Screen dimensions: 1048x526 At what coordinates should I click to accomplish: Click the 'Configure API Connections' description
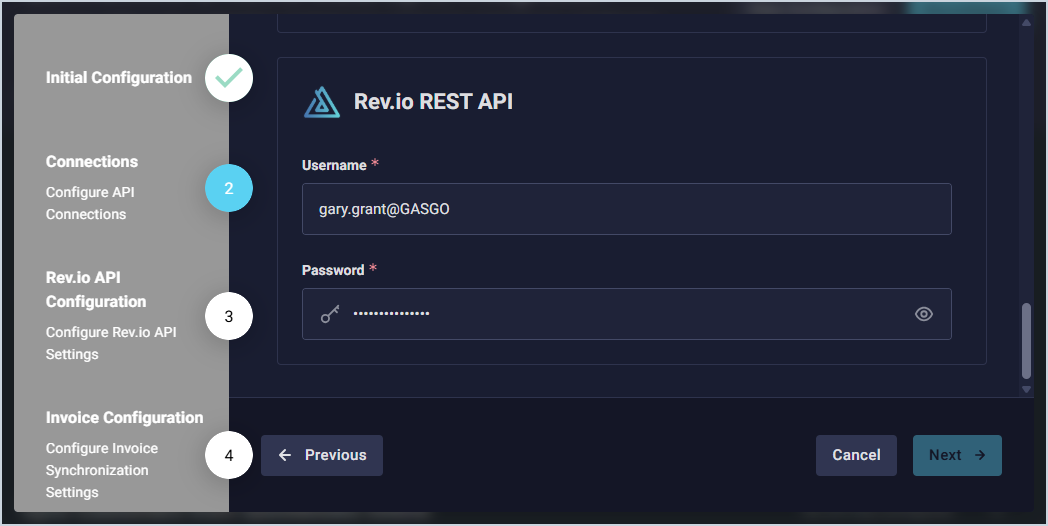[x=90, y=203]
